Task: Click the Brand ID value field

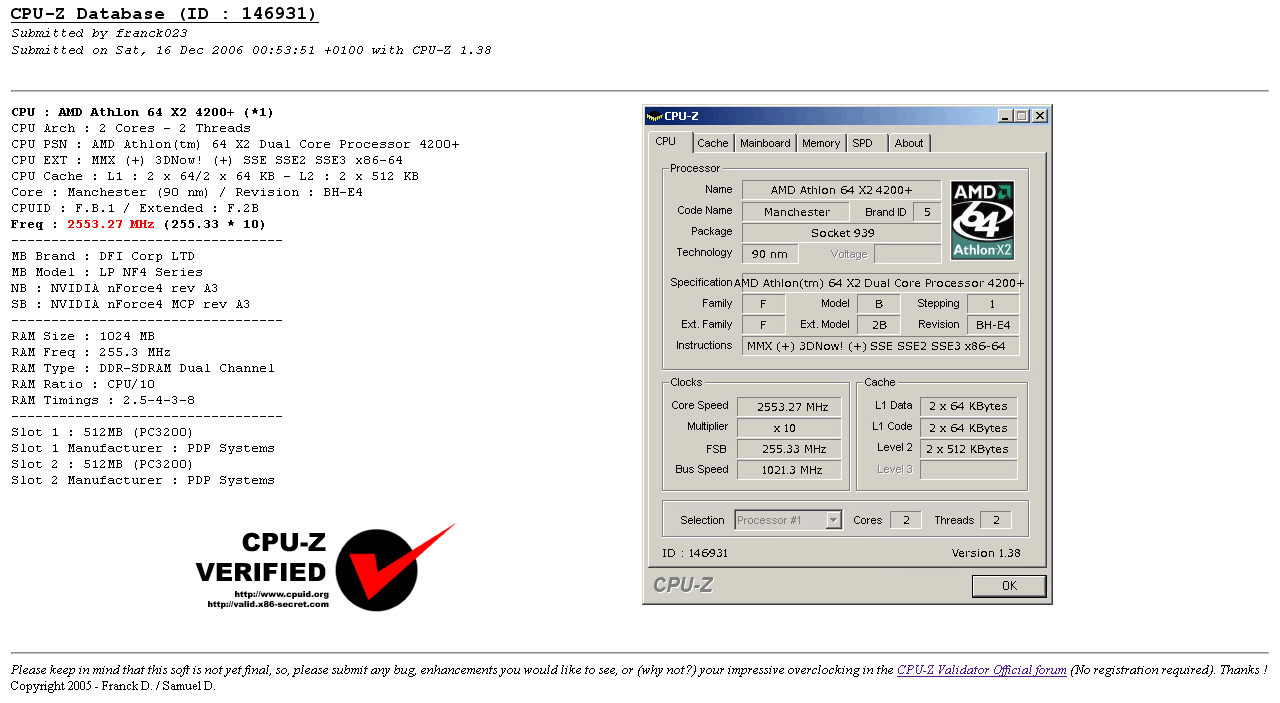Action: click(927, 212)
